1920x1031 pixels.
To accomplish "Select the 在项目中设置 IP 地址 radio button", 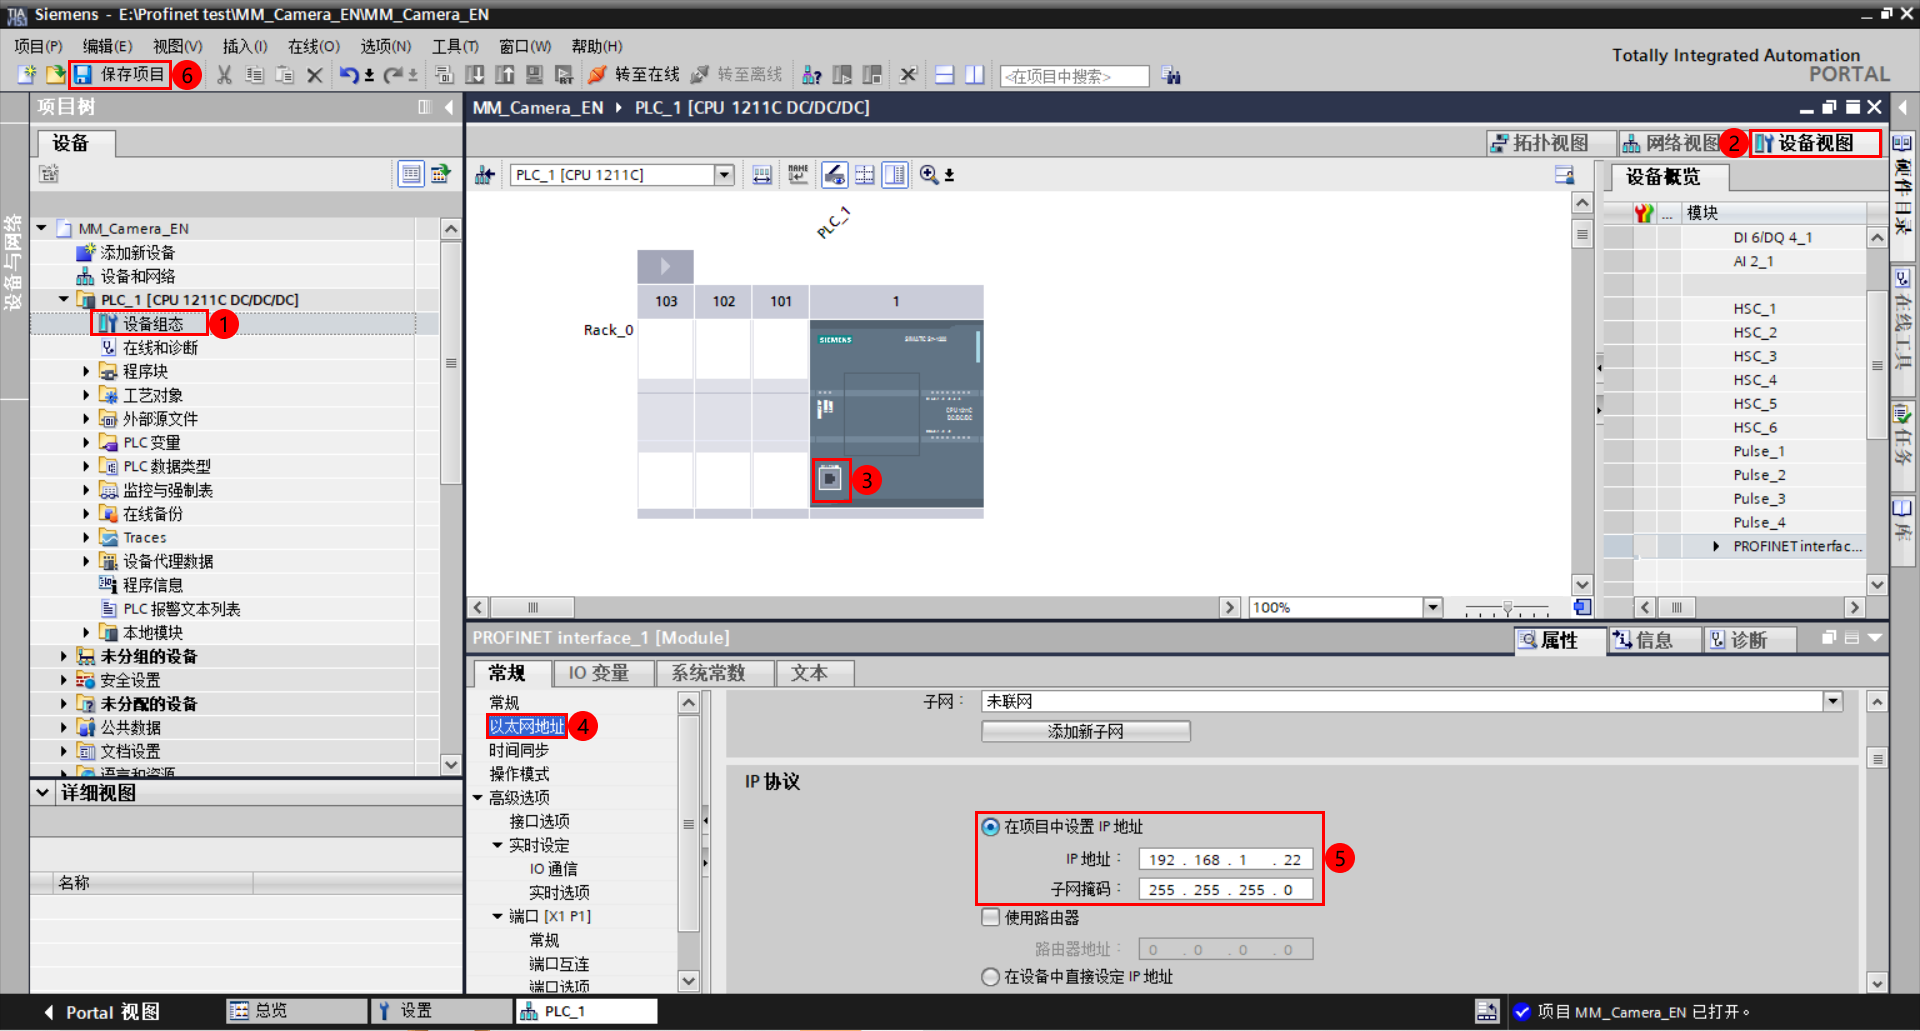I will click(x=989, y=826).
